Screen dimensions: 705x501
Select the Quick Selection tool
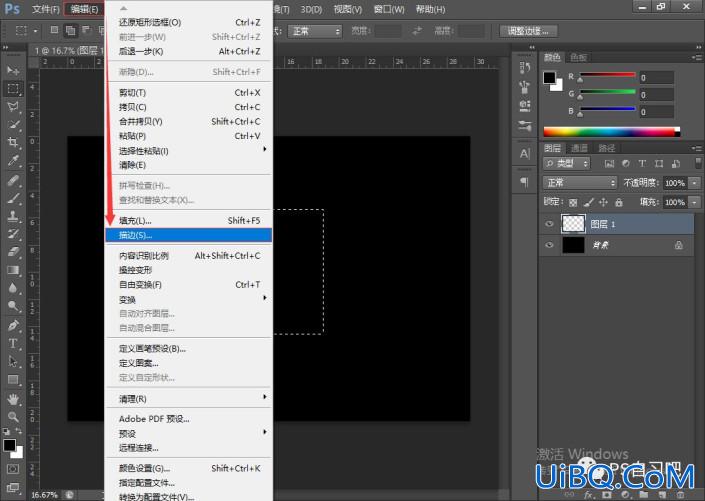[13, 125]
